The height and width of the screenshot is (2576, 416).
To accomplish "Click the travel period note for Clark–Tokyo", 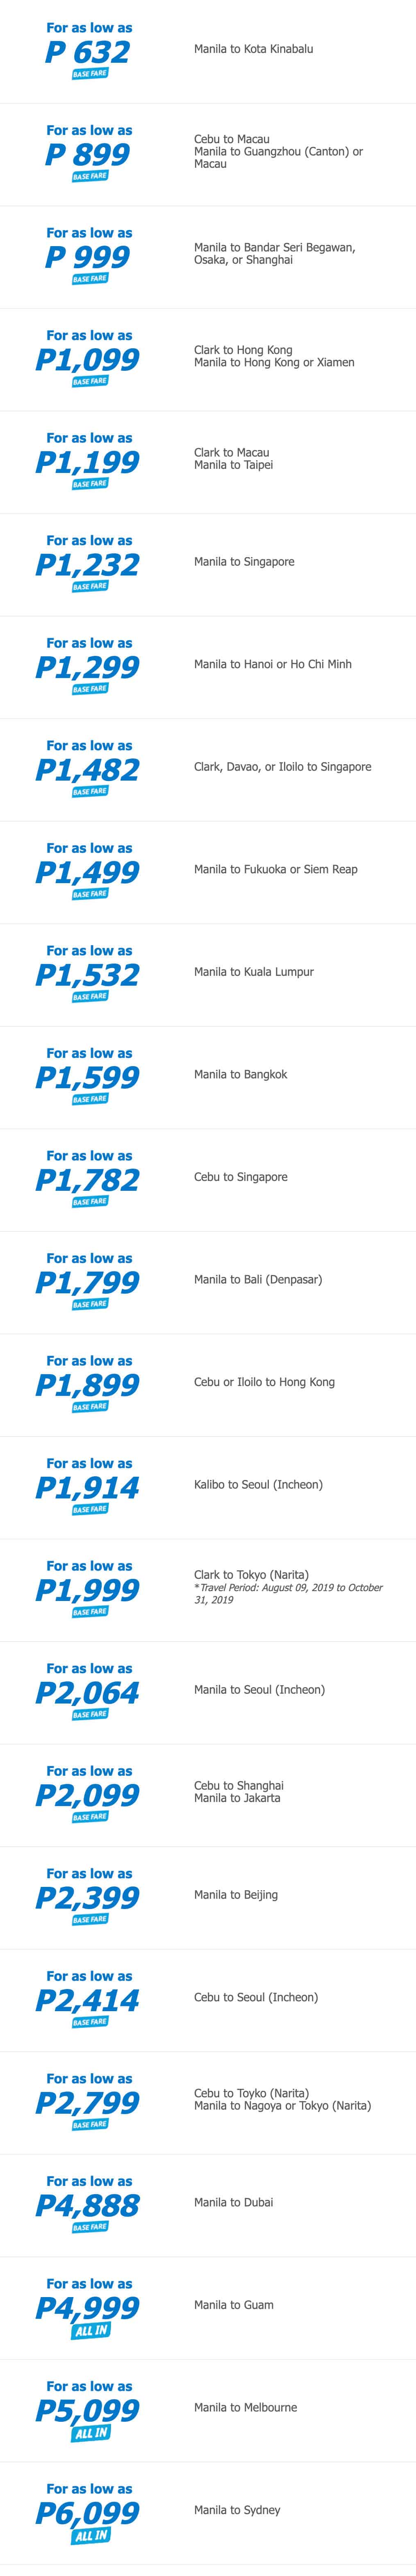I will [288, 1593].
